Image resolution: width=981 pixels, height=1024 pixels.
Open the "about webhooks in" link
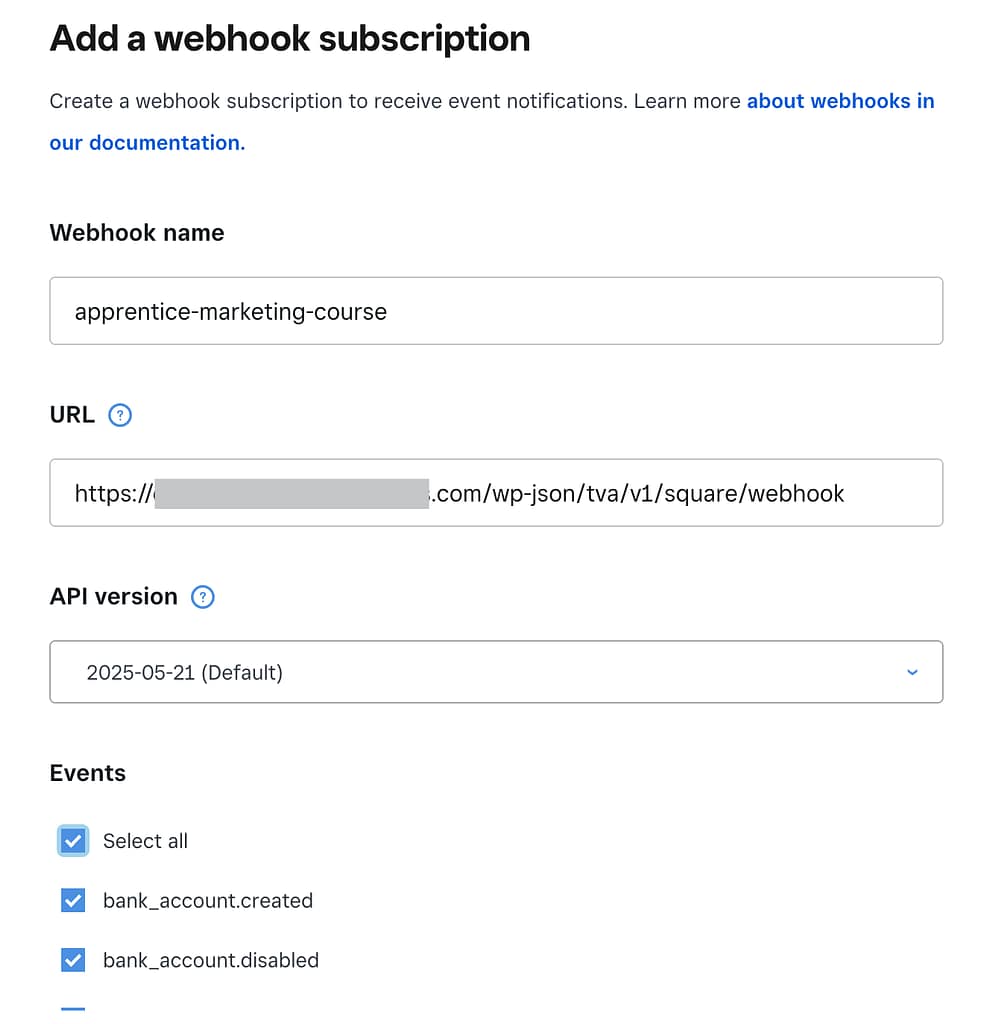(840, 101)
